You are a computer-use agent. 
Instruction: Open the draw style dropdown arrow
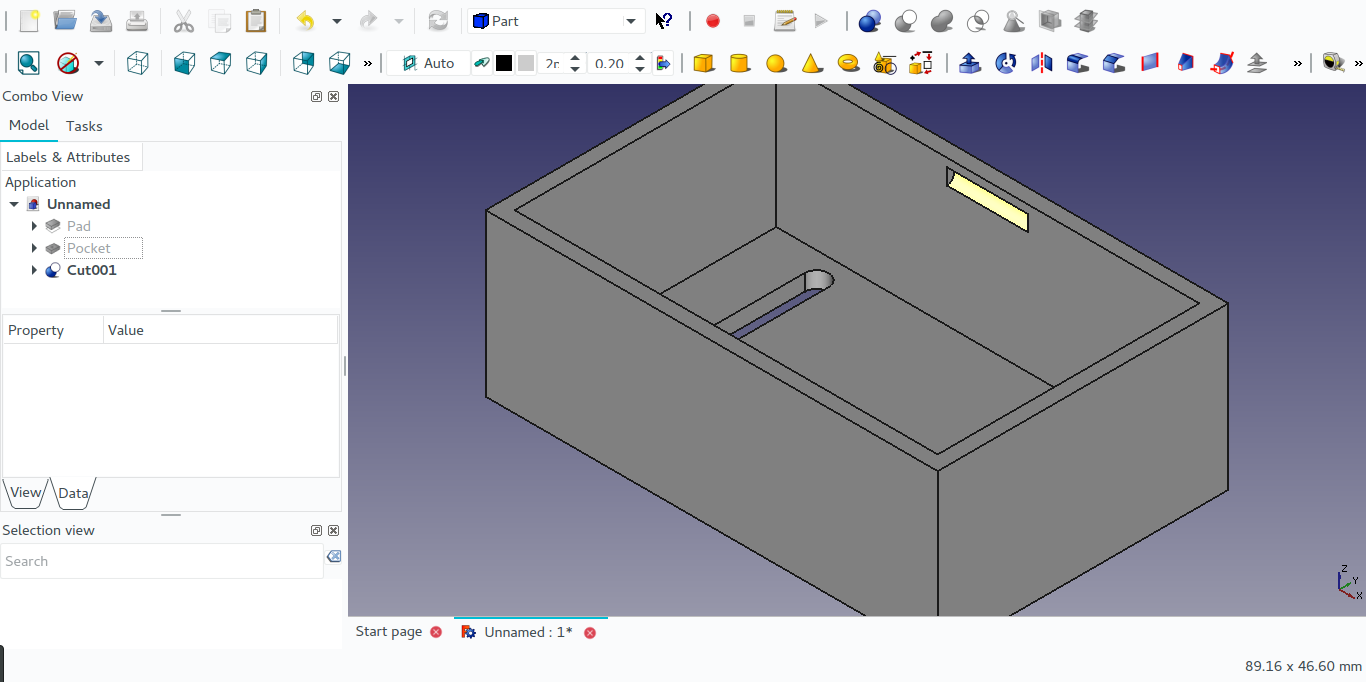98,63
